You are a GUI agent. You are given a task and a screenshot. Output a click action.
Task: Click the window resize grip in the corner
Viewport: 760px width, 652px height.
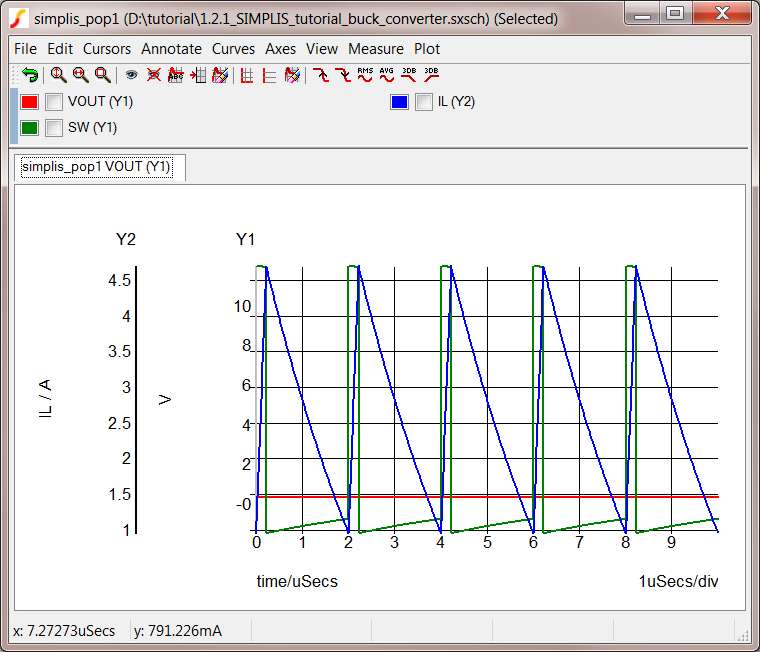tap(744, 636)
